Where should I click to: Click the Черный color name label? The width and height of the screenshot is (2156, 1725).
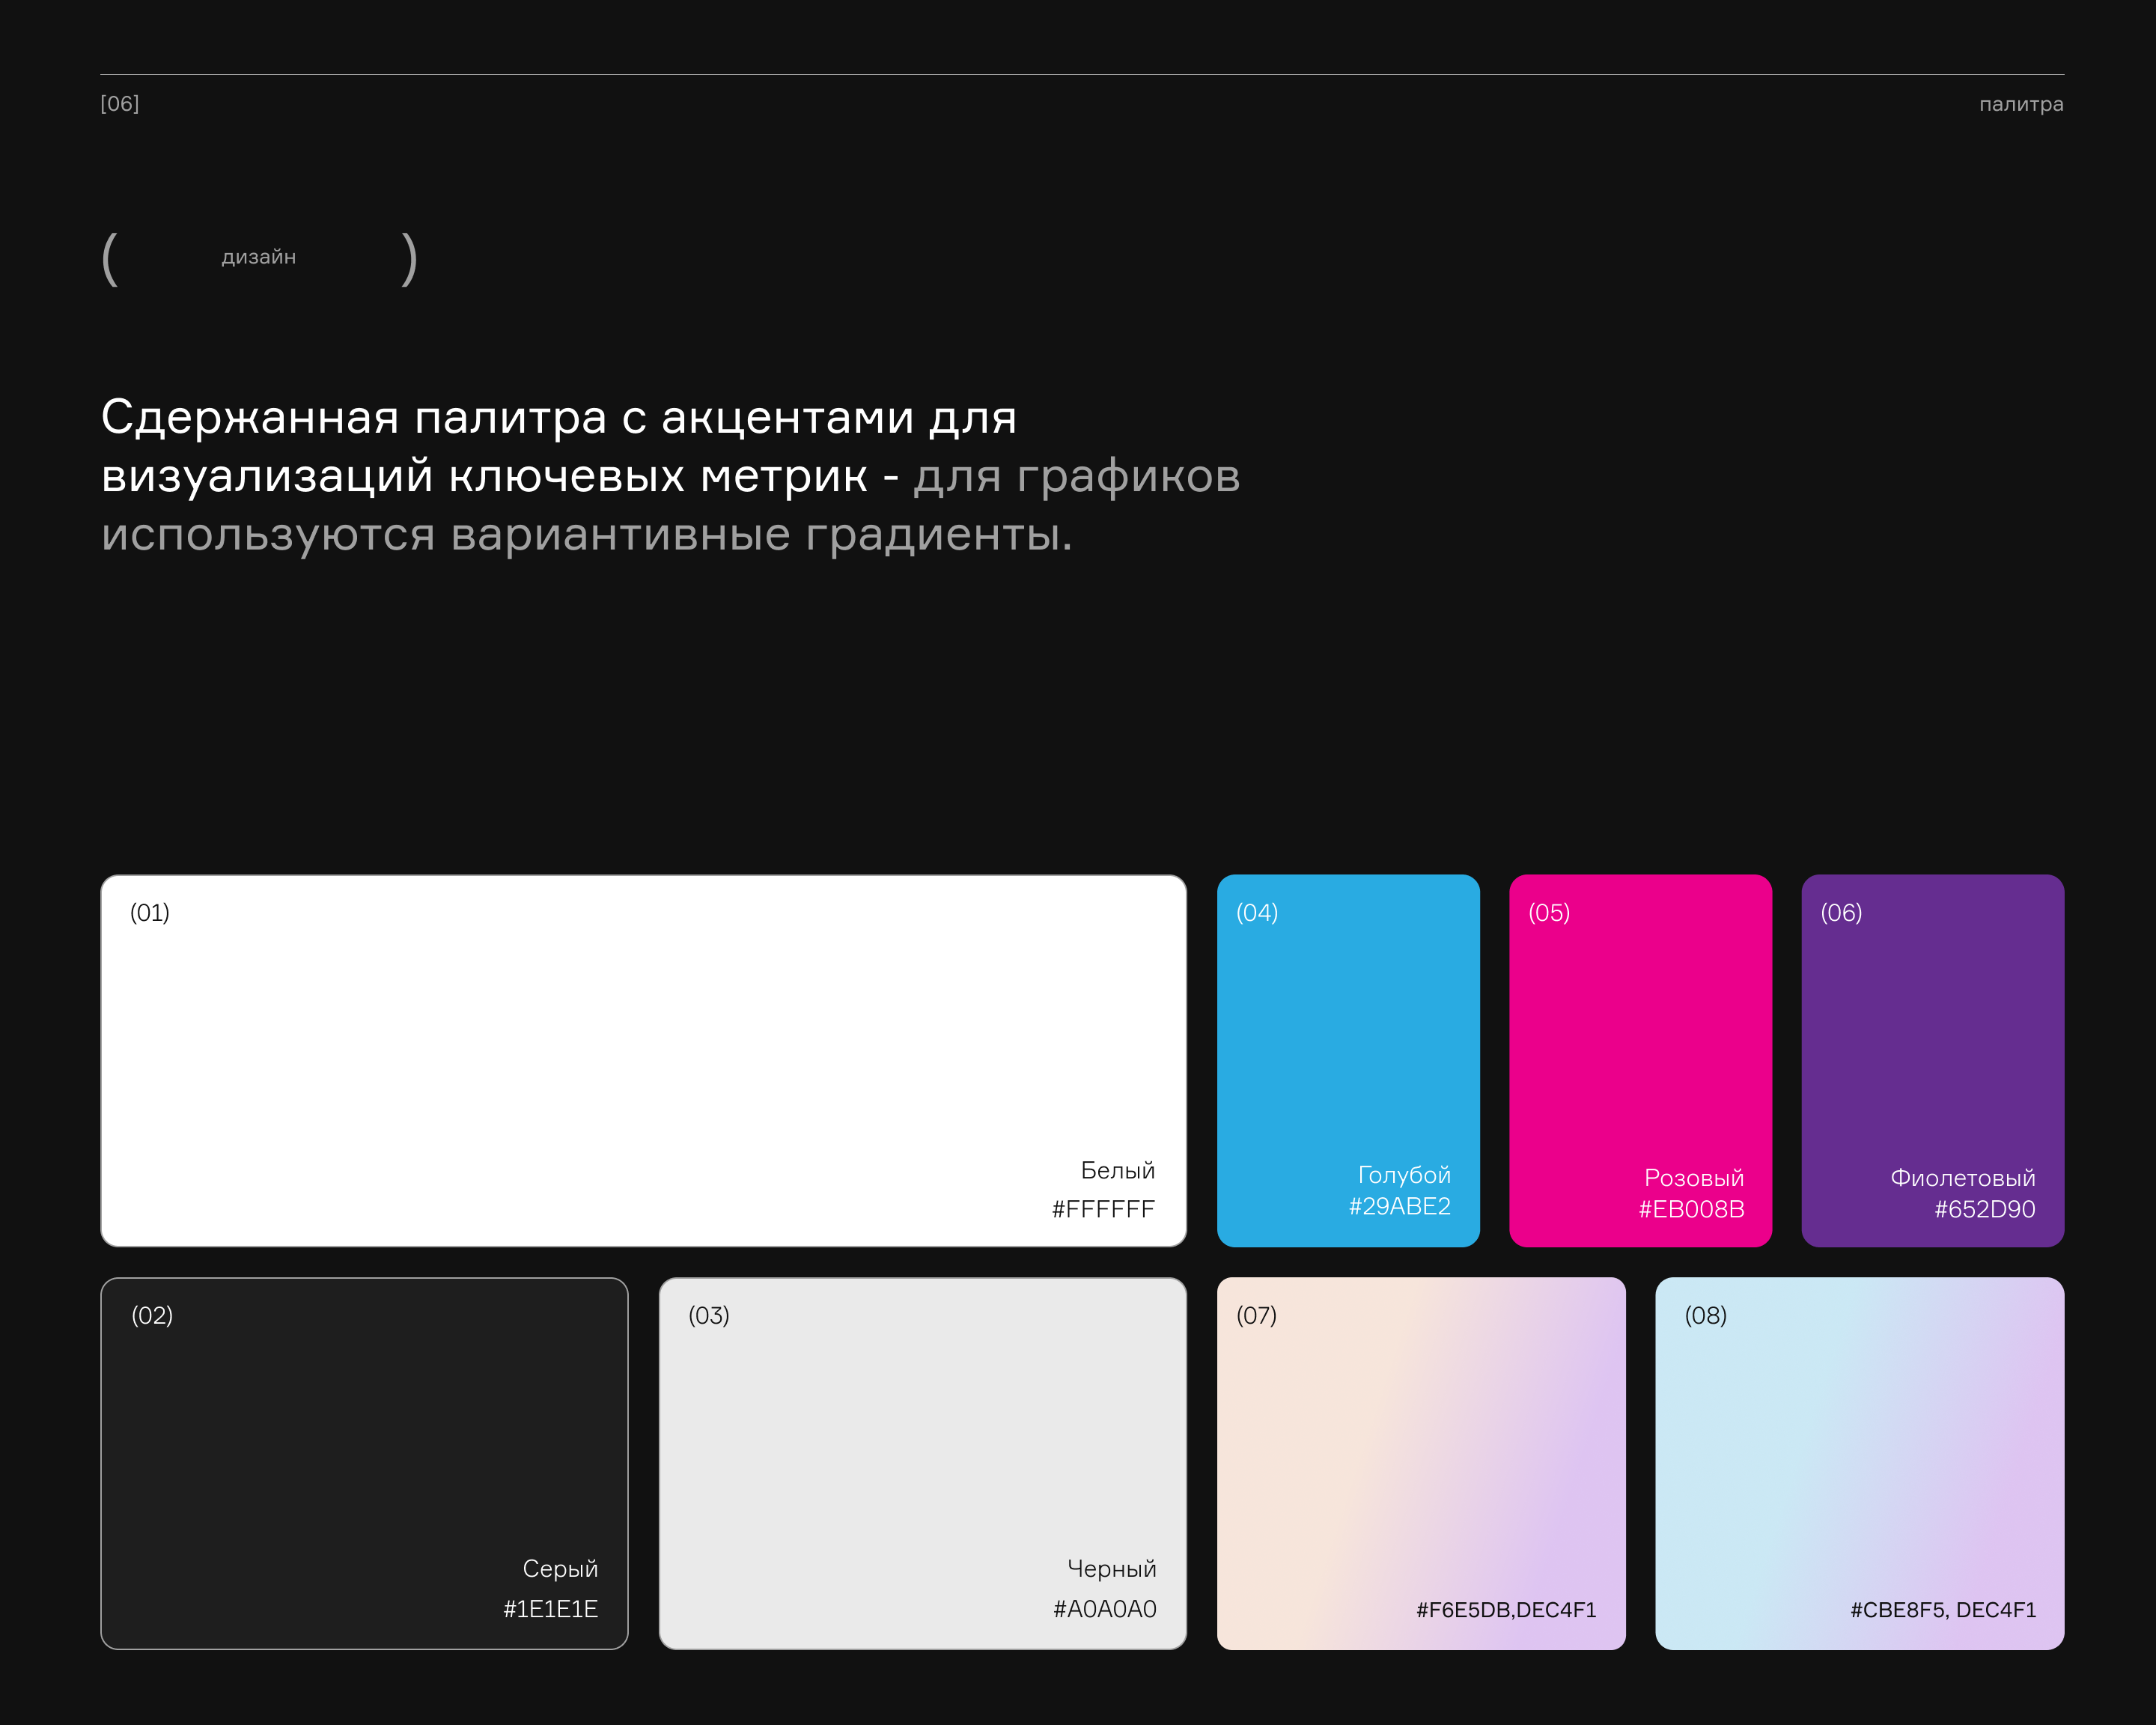[x=1111, y=1568]
